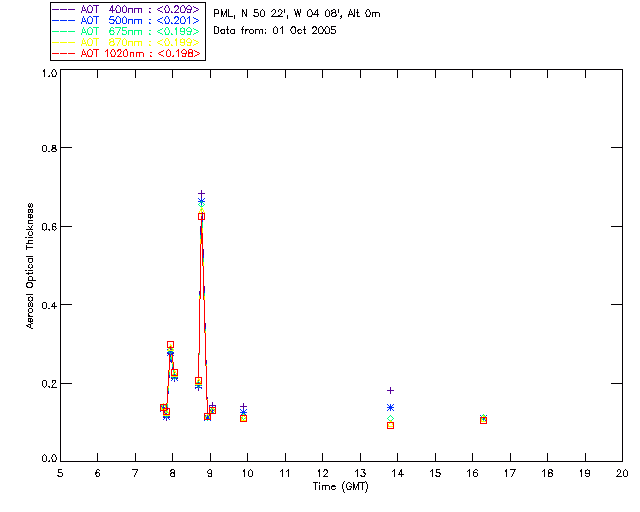Click the y-axis tick label 0.0
The height and width of the screenshot is (512, 640).
point(49,459)
